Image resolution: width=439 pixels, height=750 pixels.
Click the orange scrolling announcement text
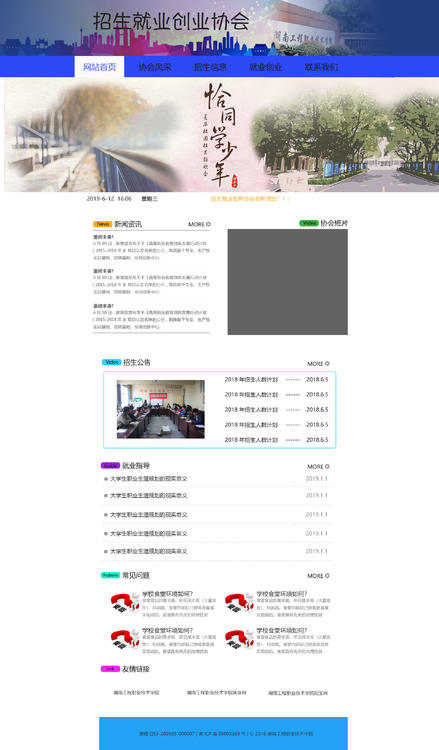250,199
